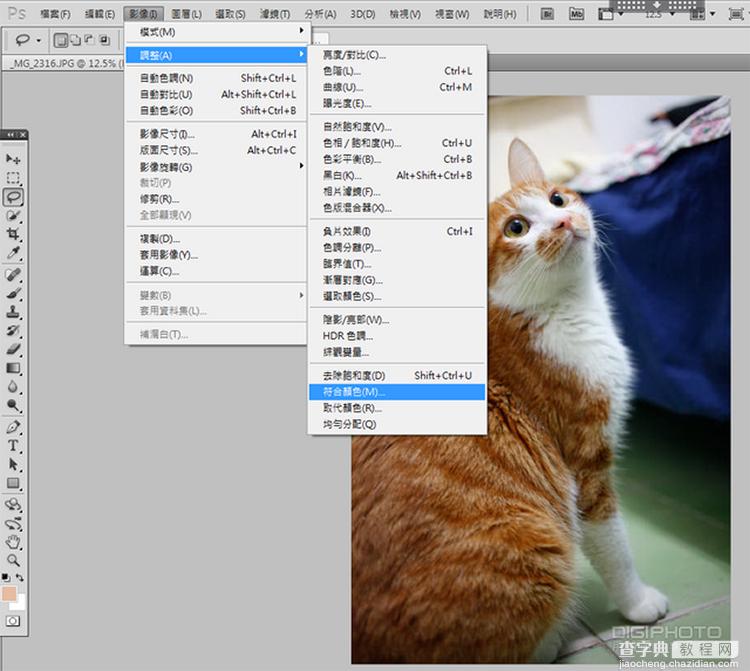Select the Eraser tool
Viewport: 750px width, 671px height.
tap(13, 349)
